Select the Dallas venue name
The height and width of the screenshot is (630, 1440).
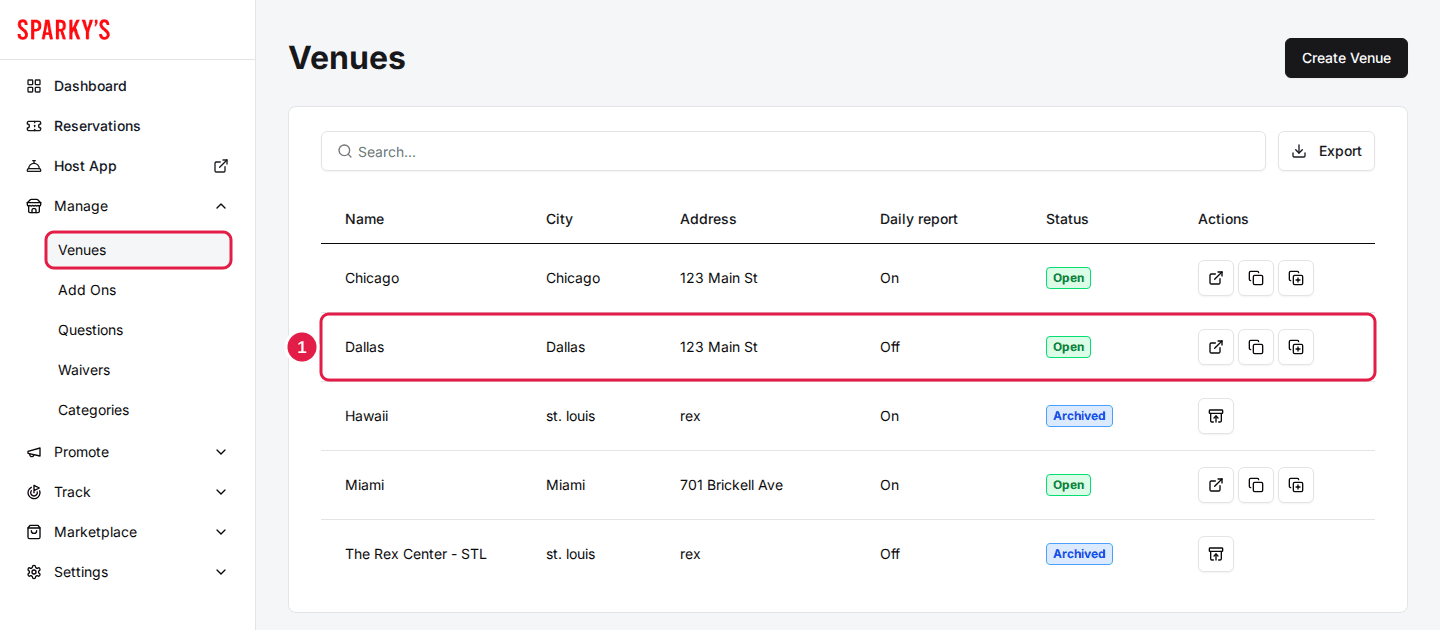pos(364,347)
